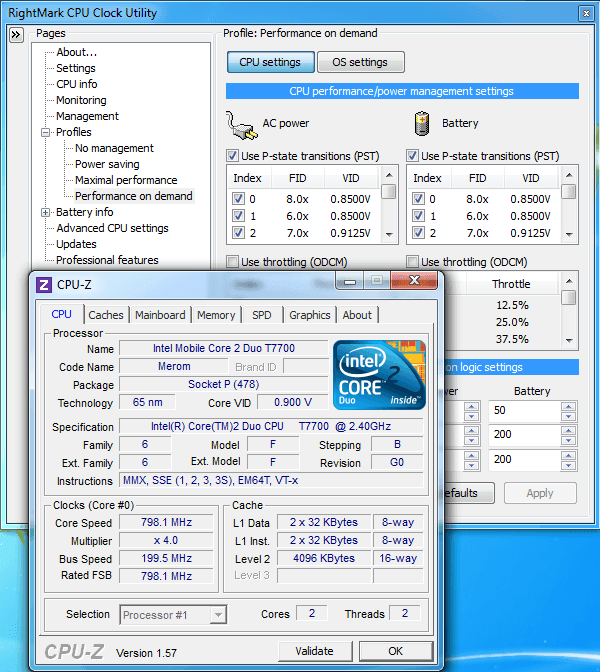Uncheck AC power P-state index 2

238,233
